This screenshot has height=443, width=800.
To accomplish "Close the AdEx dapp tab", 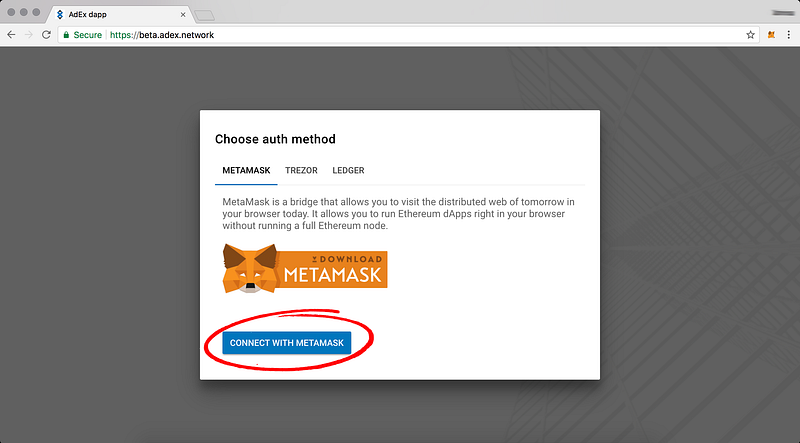I will click(x=183, y=14).
